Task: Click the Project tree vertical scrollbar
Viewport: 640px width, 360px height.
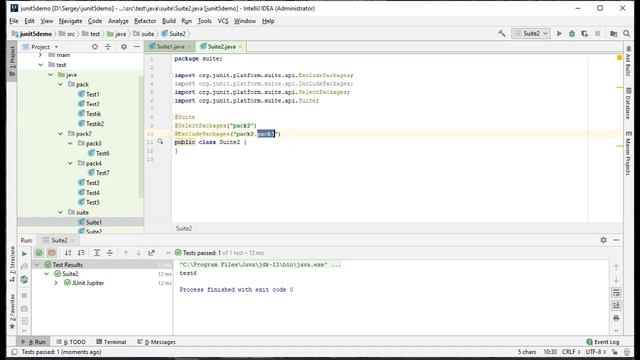Action: click(141, 137)
